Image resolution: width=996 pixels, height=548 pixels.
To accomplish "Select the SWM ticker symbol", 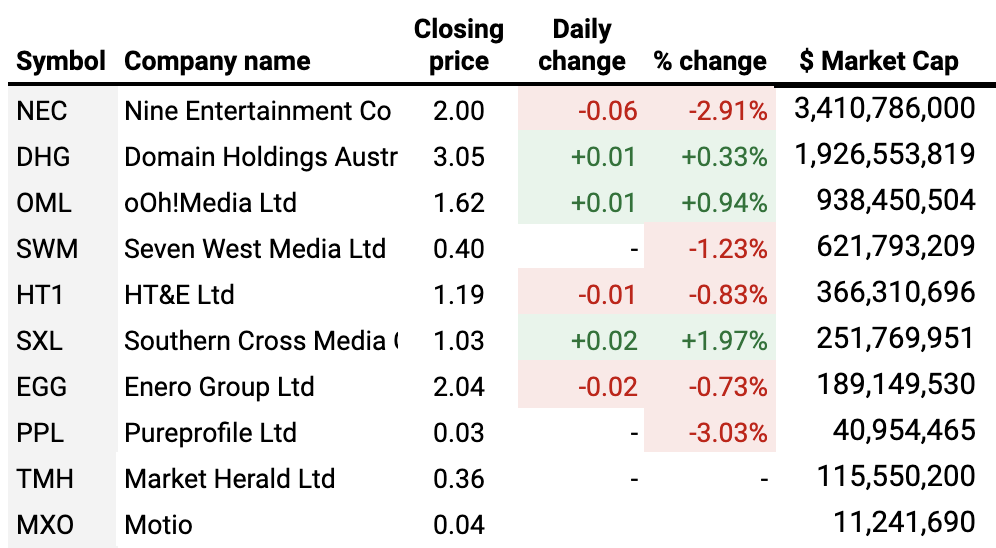I will click(x=46, y=249).
